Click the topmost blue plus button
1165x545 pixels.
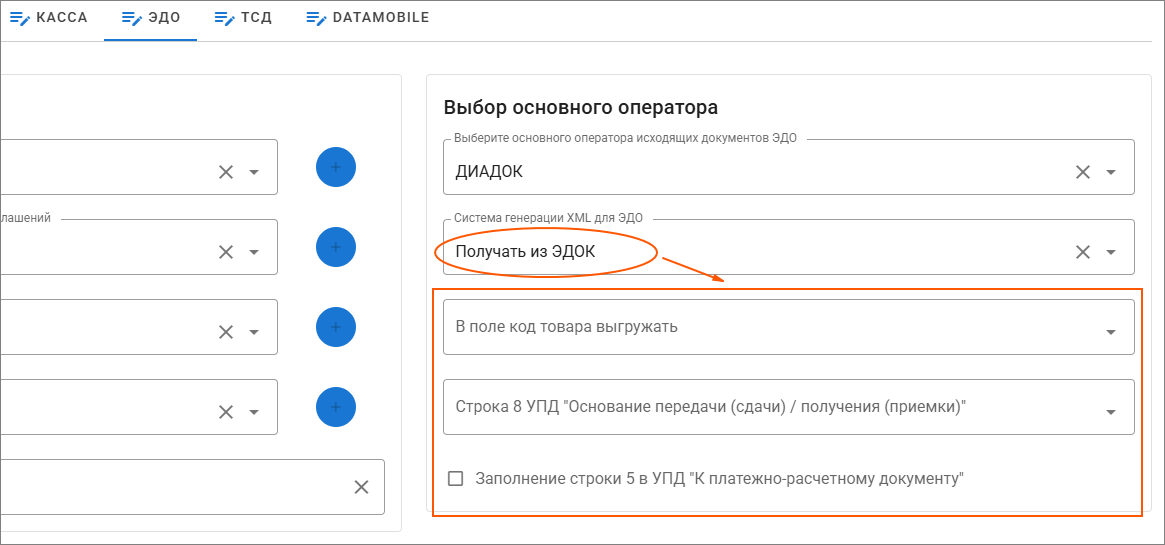[x=336, y=167]
